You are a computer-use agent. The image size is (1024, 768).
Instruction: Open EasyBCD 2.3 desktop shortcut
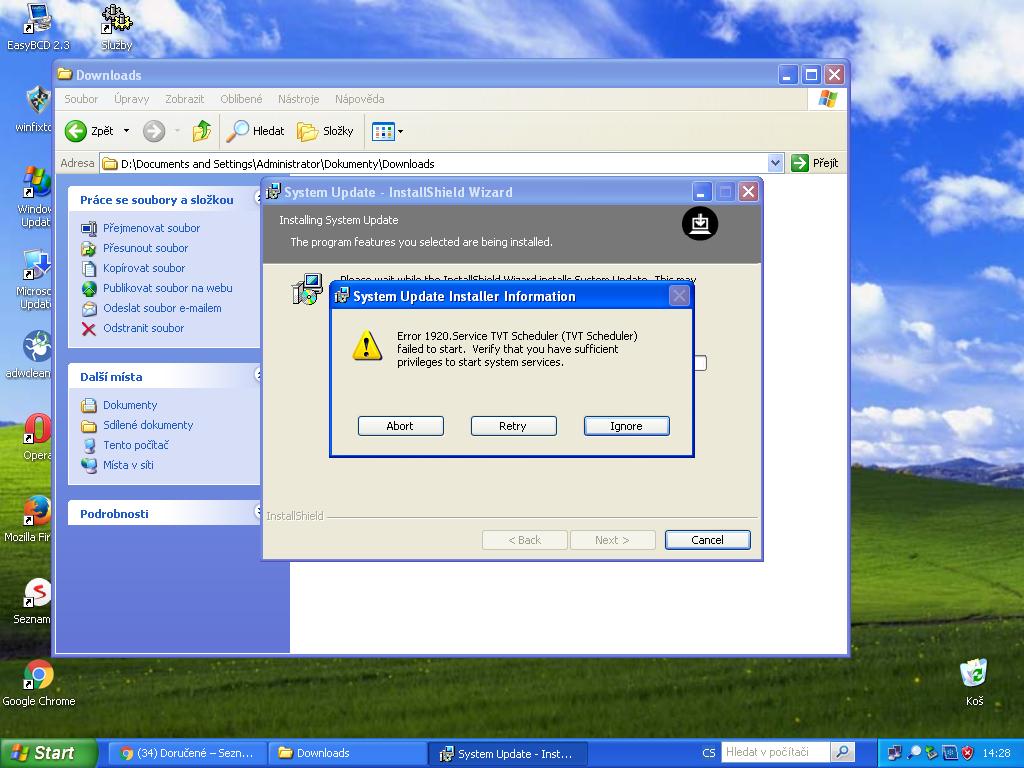pos(37,27)
